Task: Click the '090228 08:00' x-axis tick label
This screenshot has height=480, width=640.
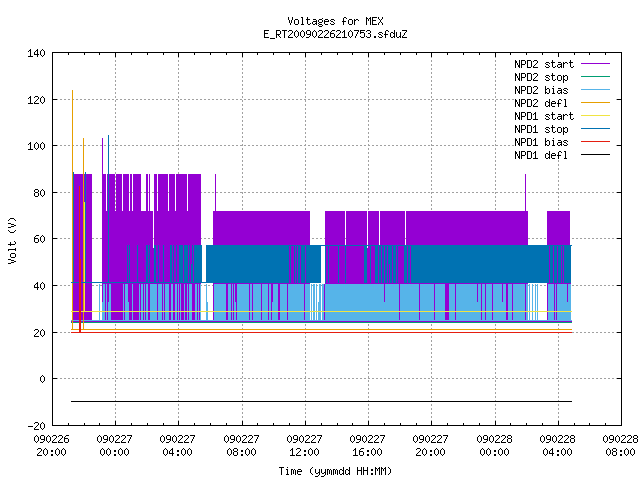Action: (620, 446)
